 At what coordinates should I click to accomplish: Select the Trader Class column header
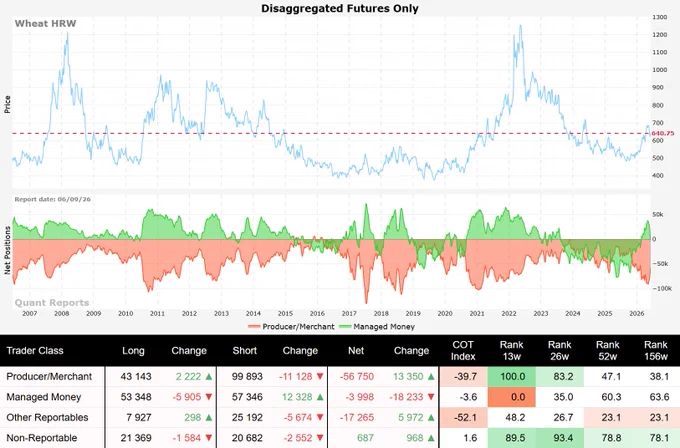[x=35, y=350]
